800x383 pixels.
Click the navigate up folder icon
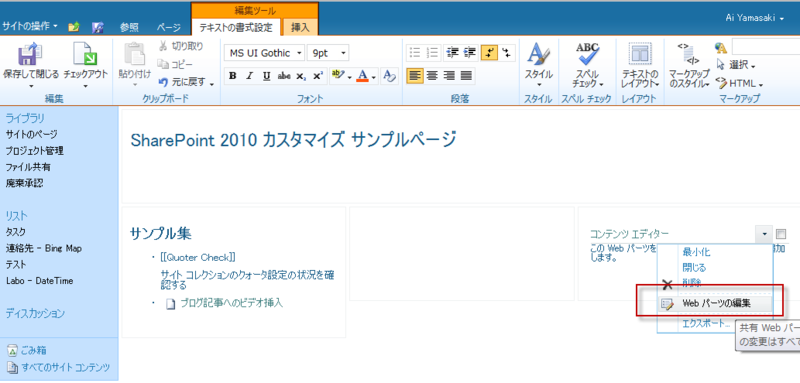coord(73,27)
